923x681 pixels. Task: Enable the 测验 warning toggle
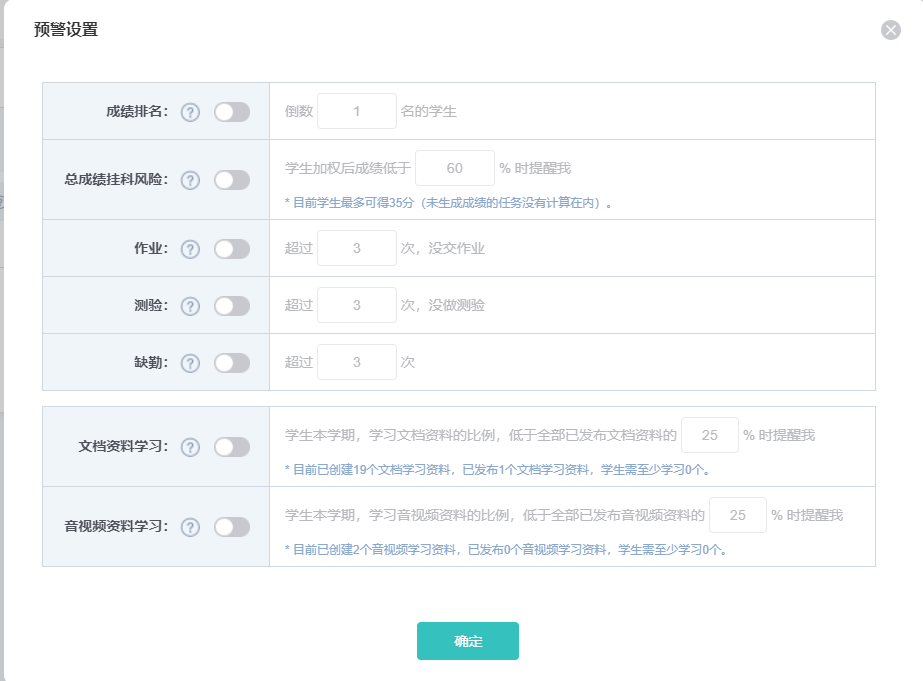click(x=231, y=306)
